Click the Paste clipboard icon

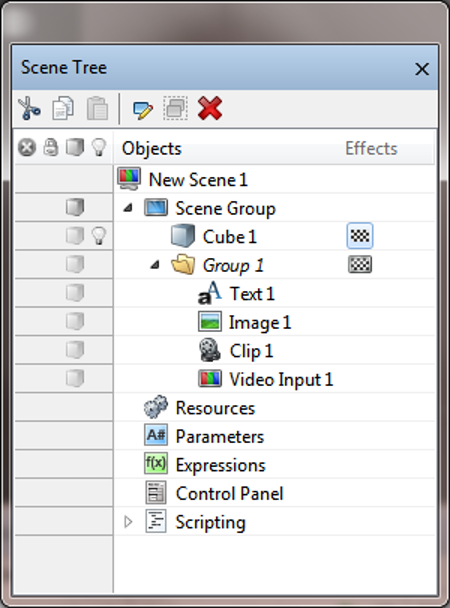click(x=97, y=108)
